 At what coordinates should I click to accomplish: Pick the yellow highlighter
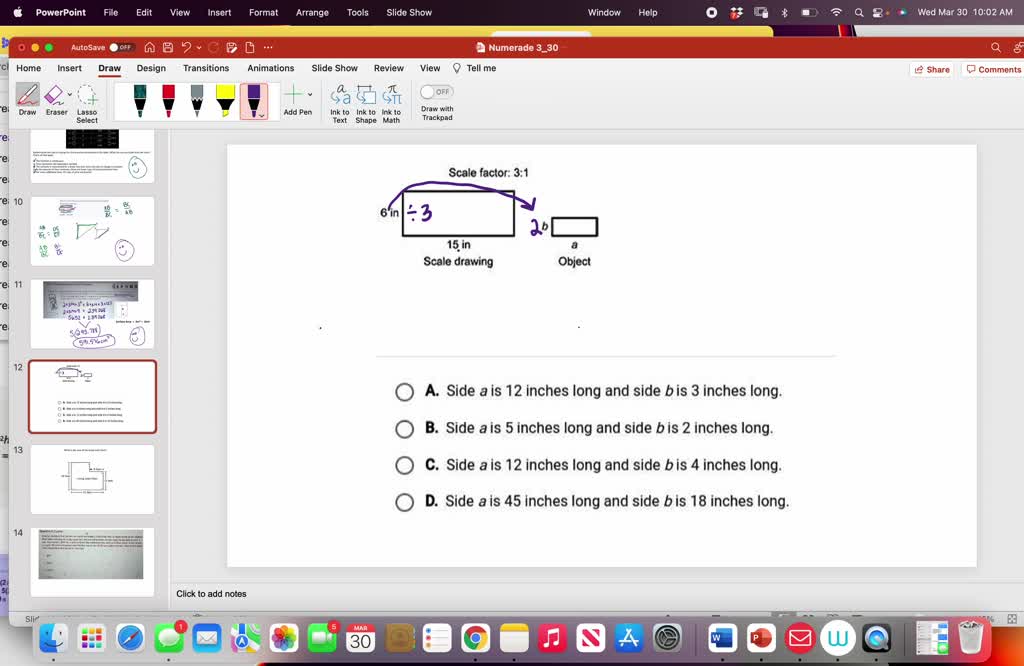(225, 101)
